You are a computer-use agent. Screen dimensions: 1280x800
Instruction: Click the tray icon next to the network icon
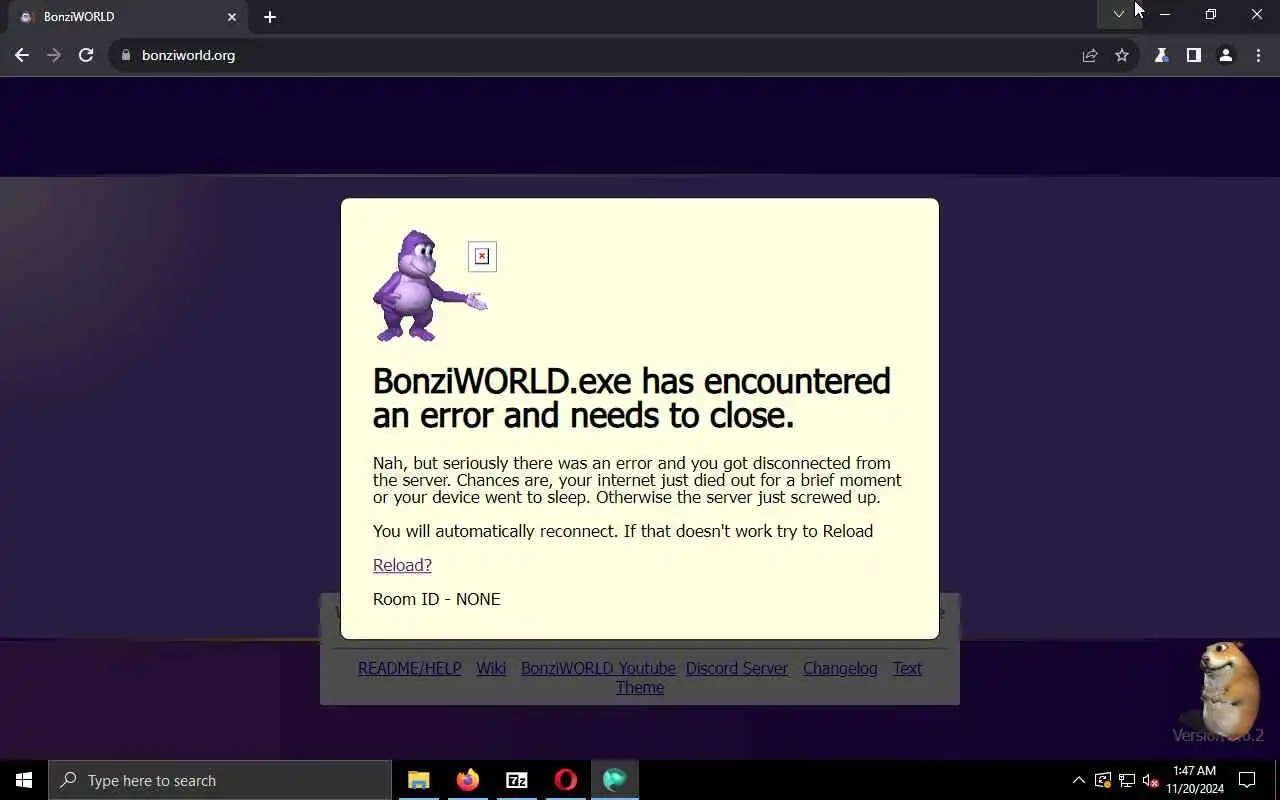(x=1103, y=780)
